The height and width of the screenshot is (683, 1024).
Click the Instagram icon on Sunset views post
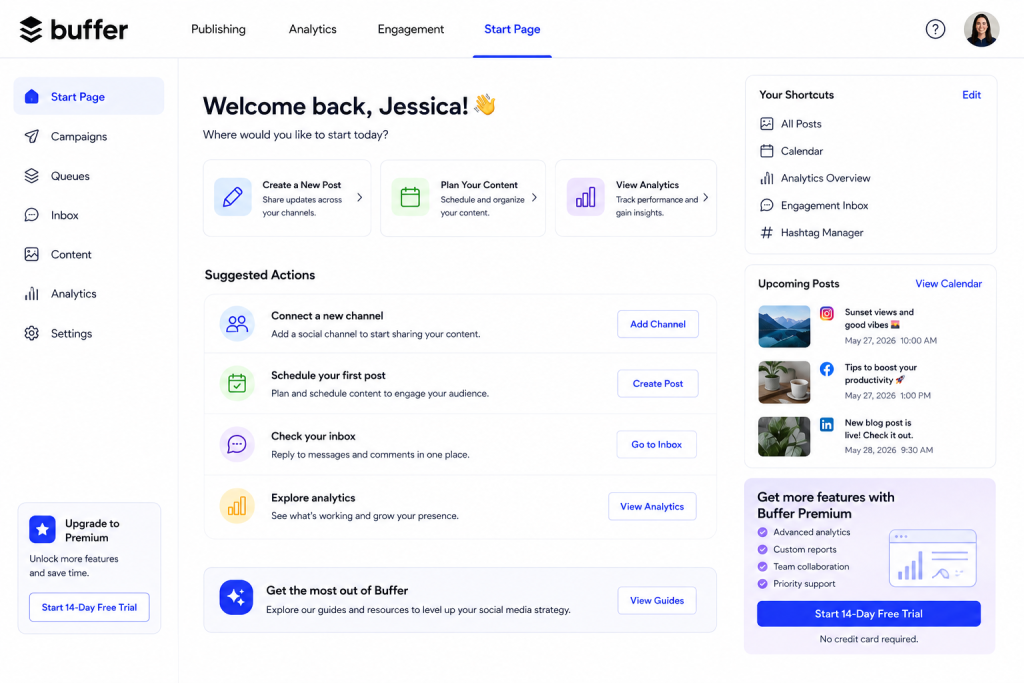point(827,313)
